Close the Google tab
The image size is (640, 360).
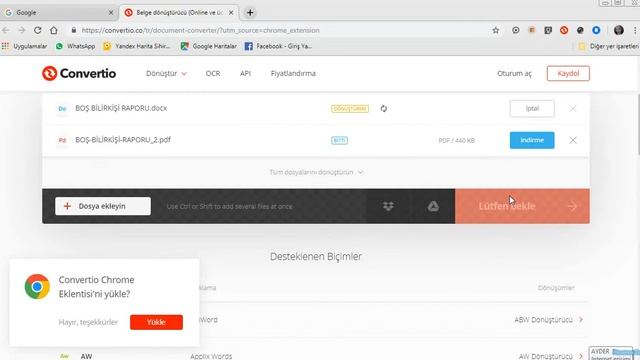(111, 13)
